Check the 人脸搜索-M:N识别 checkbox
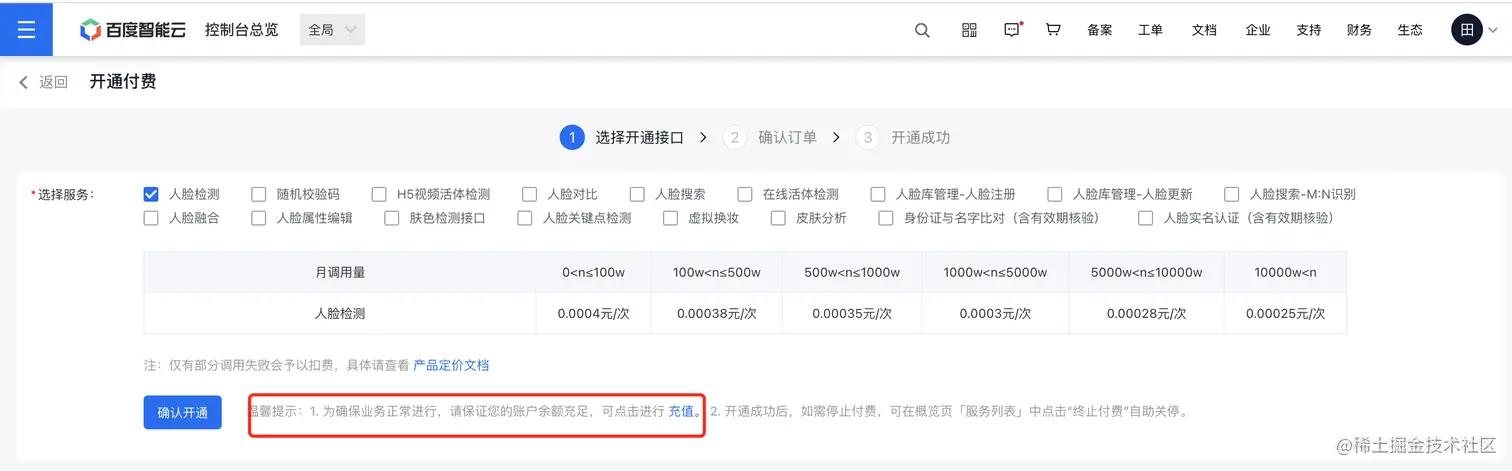Image resolution: width=1512 pixels, height=471 pixels. click(1232, 194)
